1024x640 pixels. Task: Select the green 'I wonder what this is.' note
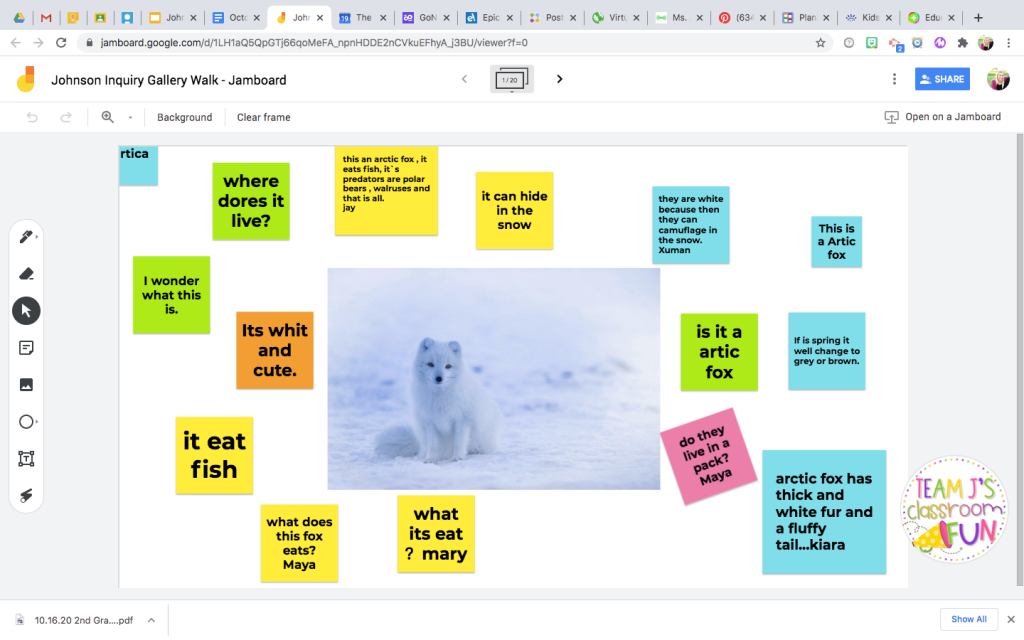(172, 295)
